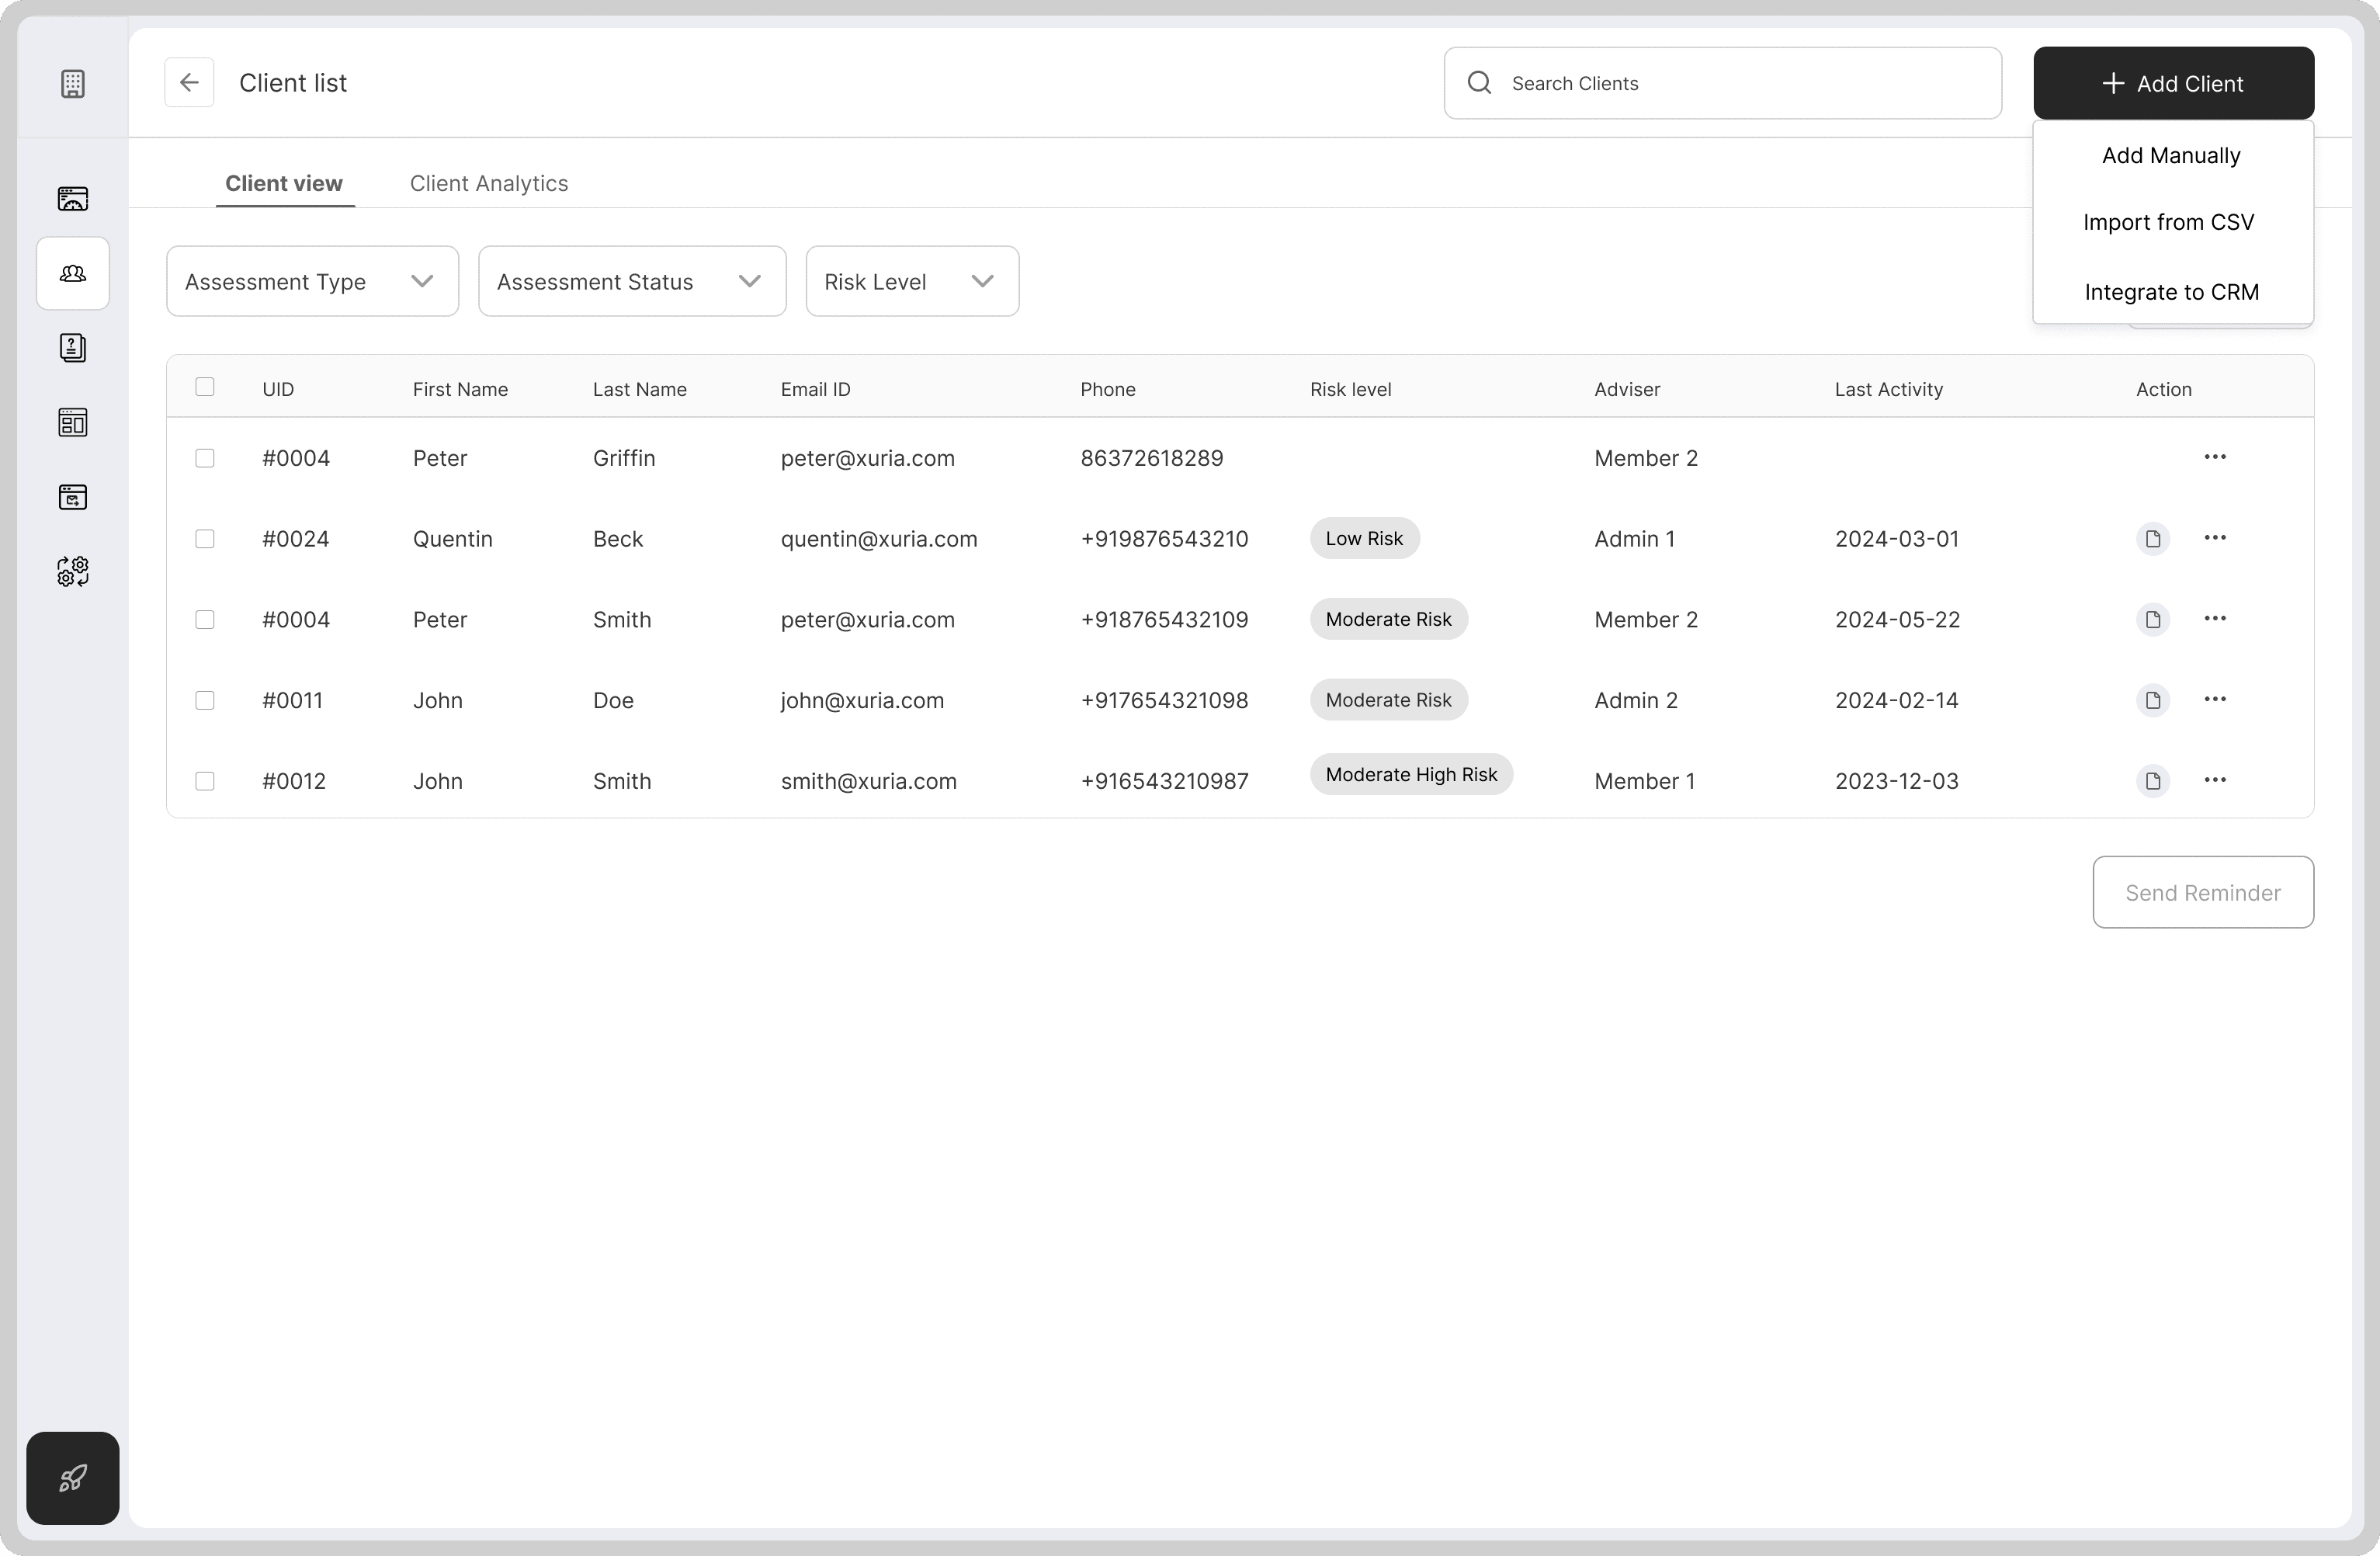Viewport: 2380px width, 1556px height.
Task: Click the back arrow beside Client list
Action: tap(189, 83)
